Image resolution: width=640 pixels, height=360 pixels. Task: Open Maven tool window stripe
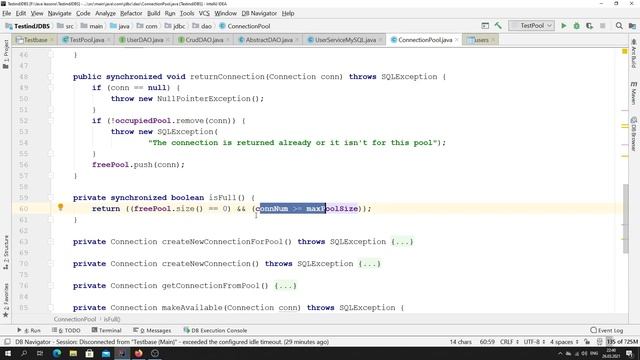(633, 93)
